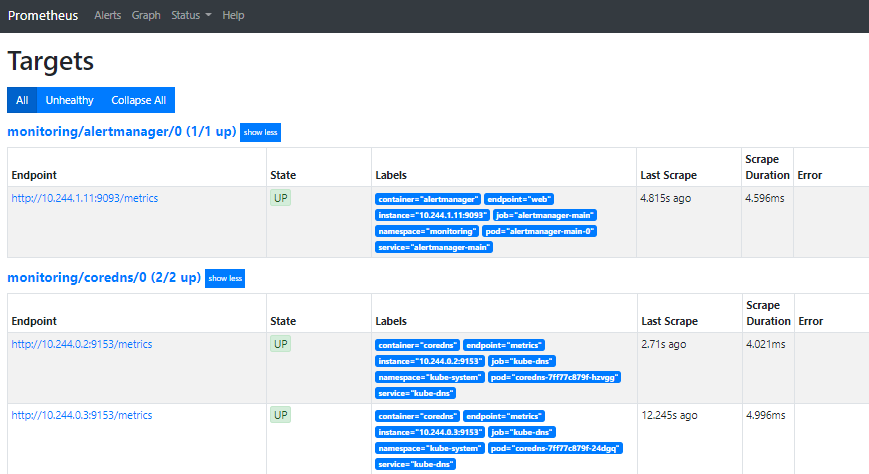Click the service="alertmanager-main" label

[x=434, y=247]
